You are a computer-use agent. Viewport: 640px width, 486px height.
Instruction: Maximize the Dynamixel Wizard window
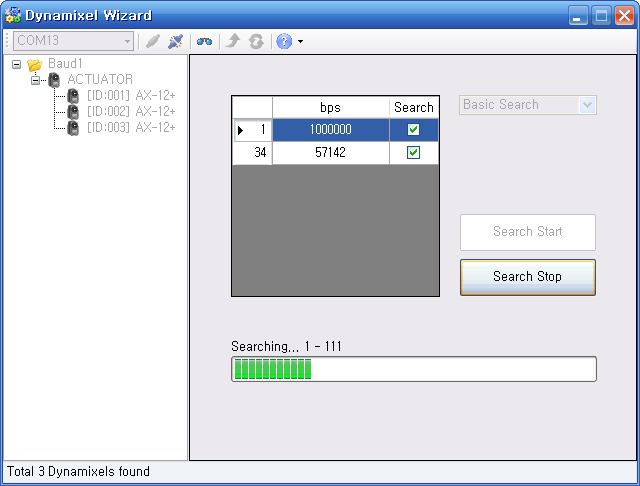tap(601, 16)
